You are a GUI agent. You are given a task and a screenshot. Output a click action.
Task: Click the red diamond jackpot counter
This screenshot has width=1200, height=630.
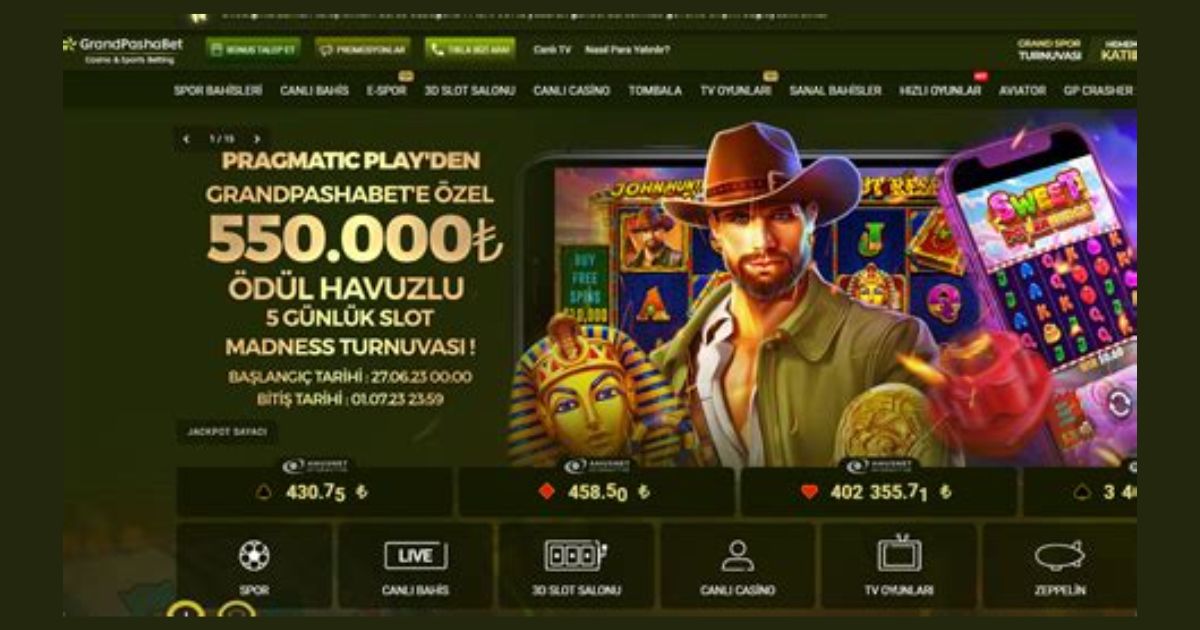pyautogui.click(x=595, y=492)
